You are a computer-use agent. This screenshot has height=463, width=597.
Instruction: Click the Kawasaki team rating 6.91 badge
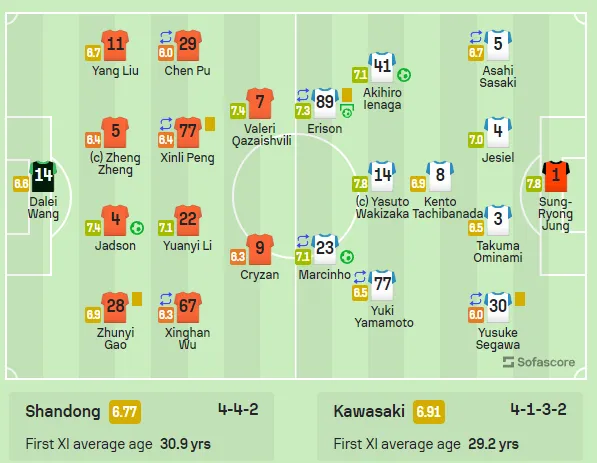[x=429, y=412]
